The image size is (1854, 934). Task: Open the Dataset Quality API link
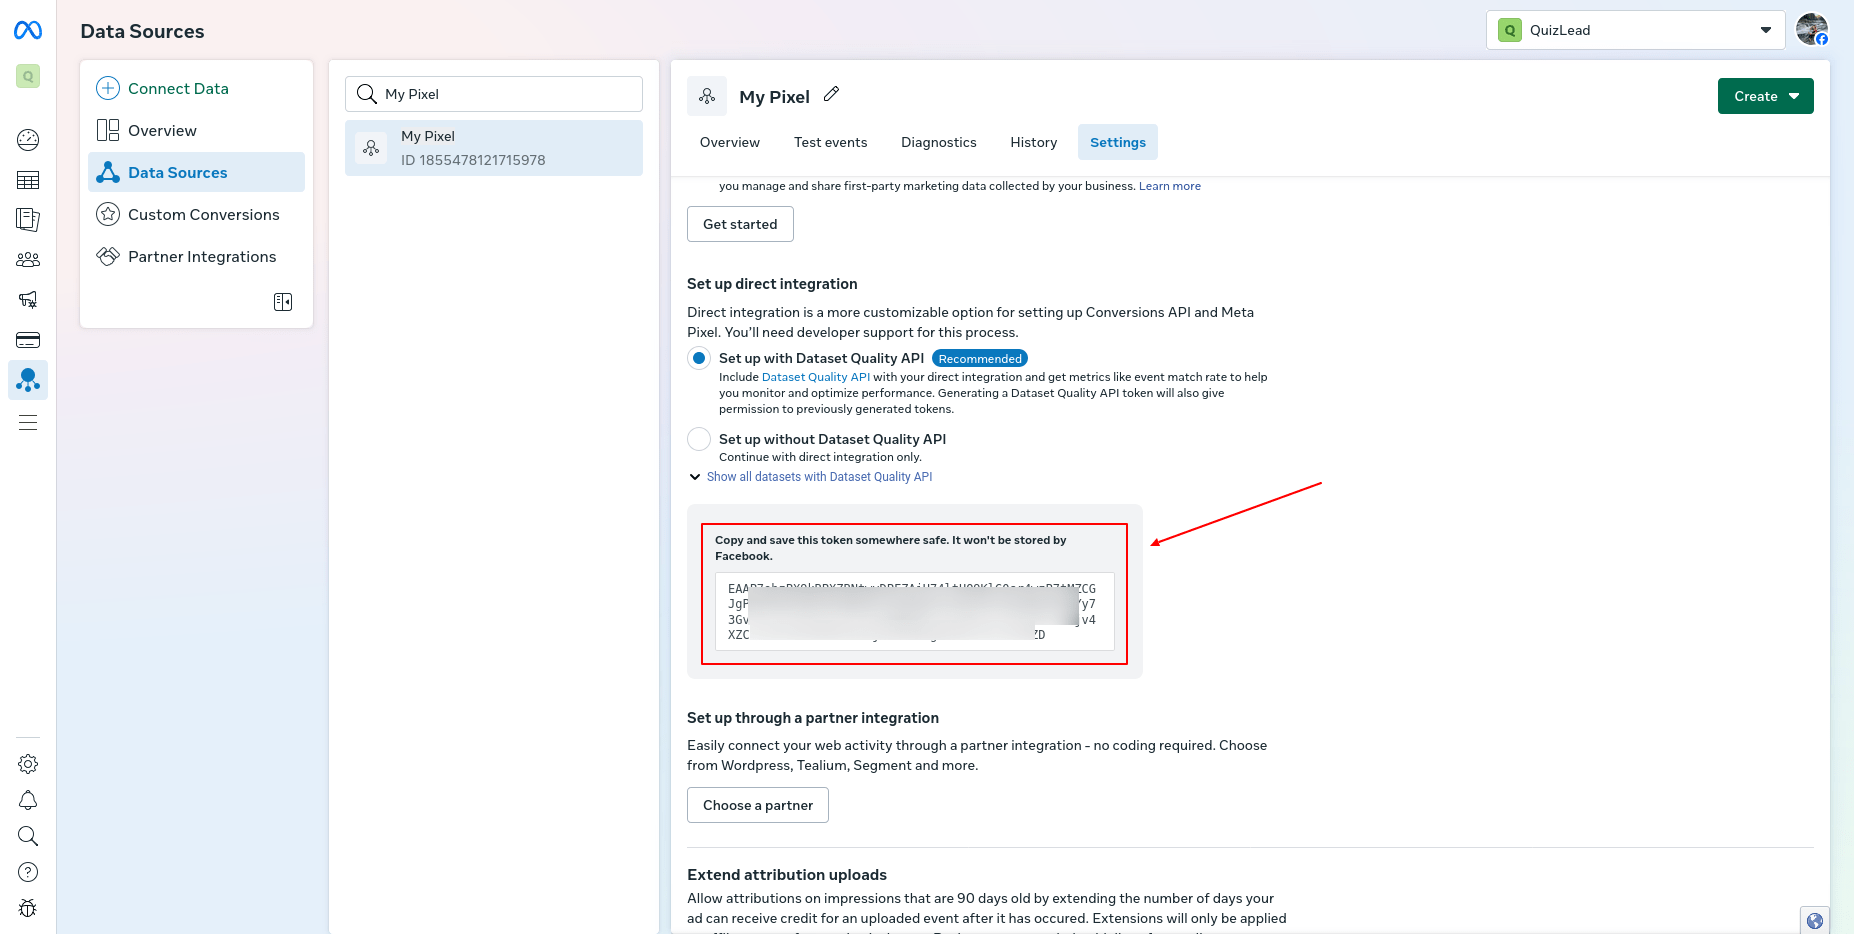point(816,377)
